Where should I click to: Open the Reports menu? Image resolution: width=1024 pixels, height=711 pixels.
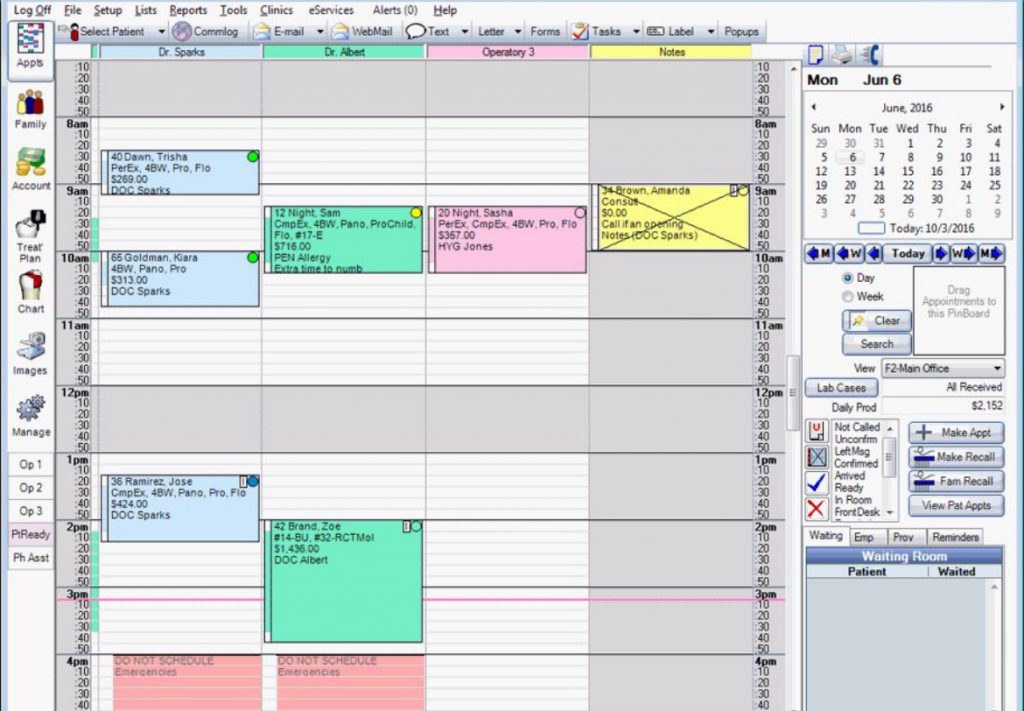(188, 10)
